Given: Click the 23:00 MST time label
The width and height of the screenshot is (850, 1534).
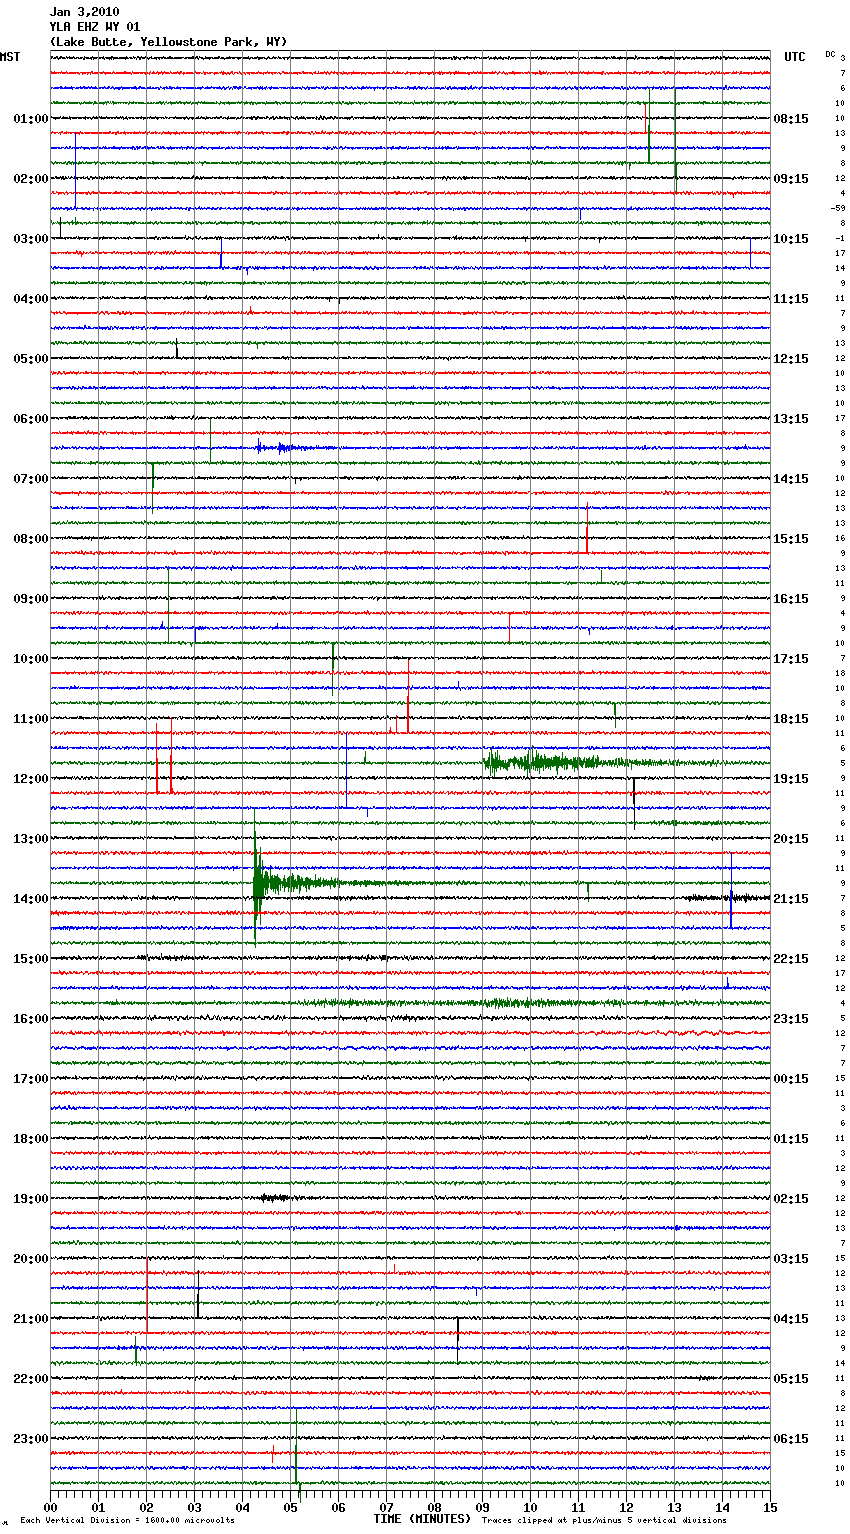Looking at the screenshot, I should click(x=30, y=1438).
